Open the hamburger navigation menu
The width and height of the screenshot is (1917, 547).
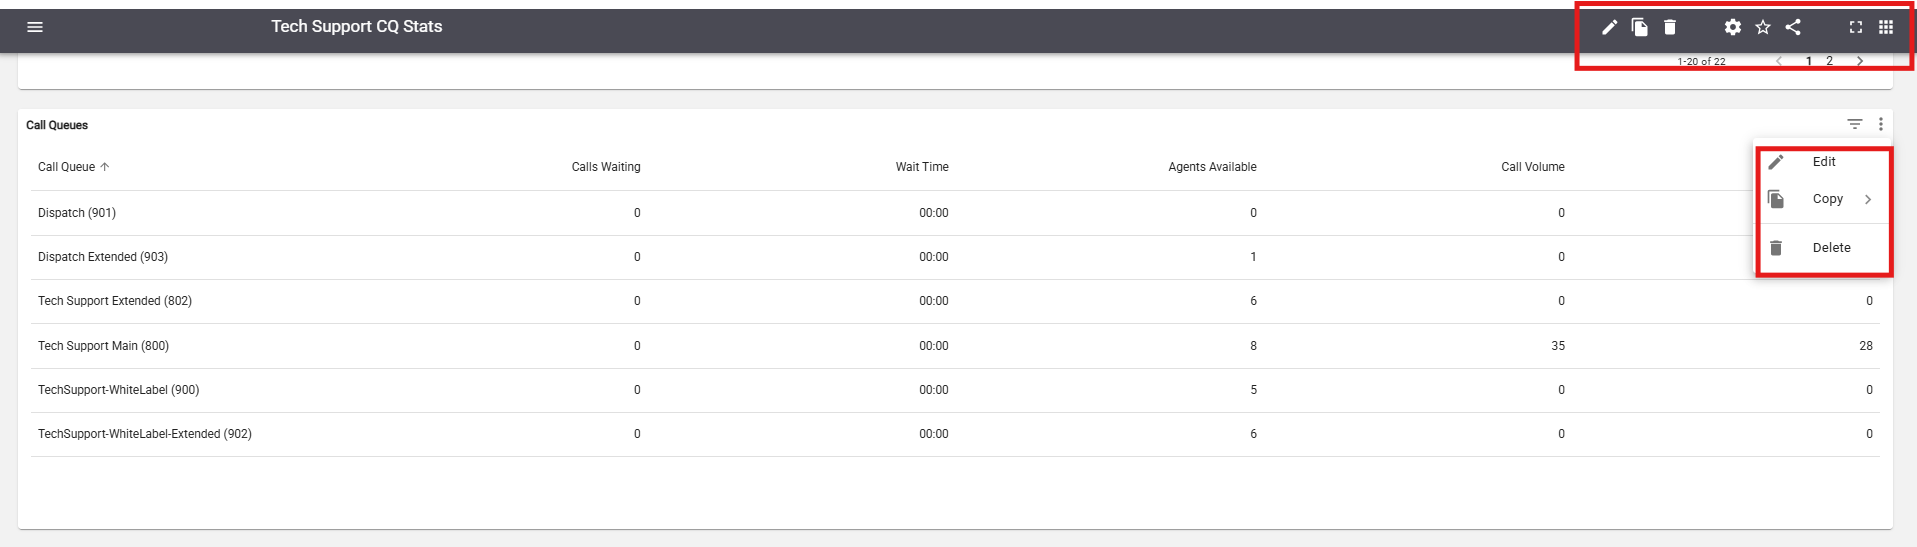[35, 27]
